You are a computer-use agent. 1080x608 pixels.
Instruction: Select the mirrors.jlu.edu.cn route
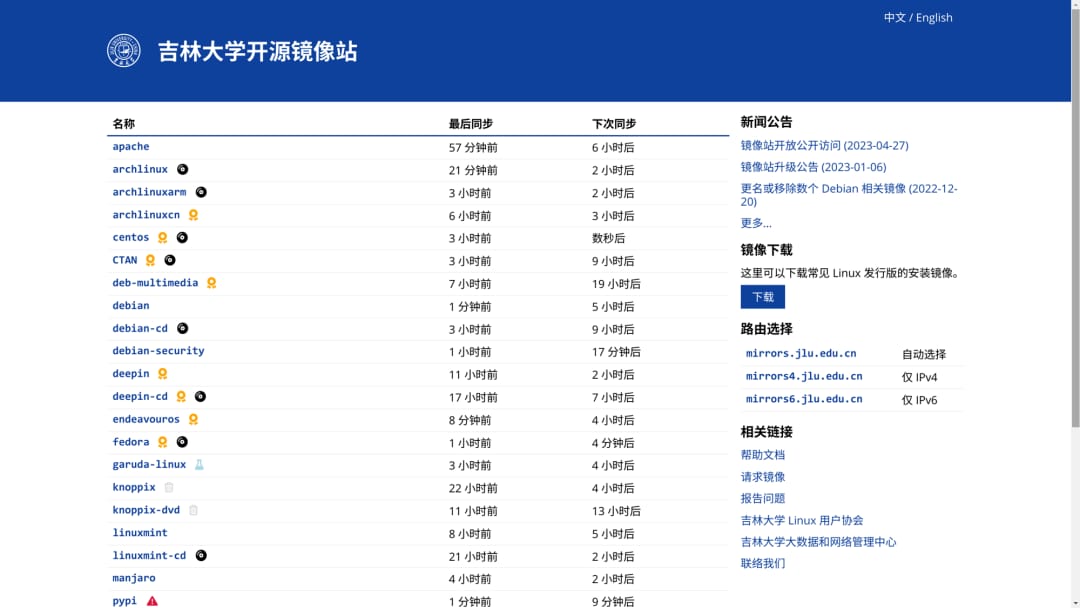pyautogui.click(x=801, y=353)
